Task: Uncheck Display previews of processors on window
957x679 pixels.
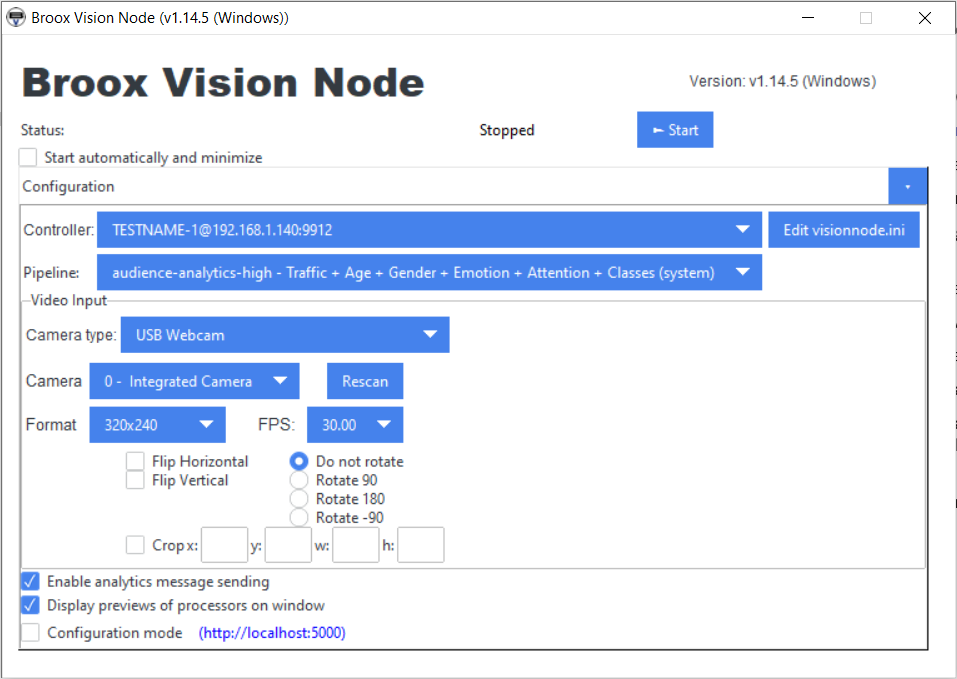Action: (x=30, y=605)
